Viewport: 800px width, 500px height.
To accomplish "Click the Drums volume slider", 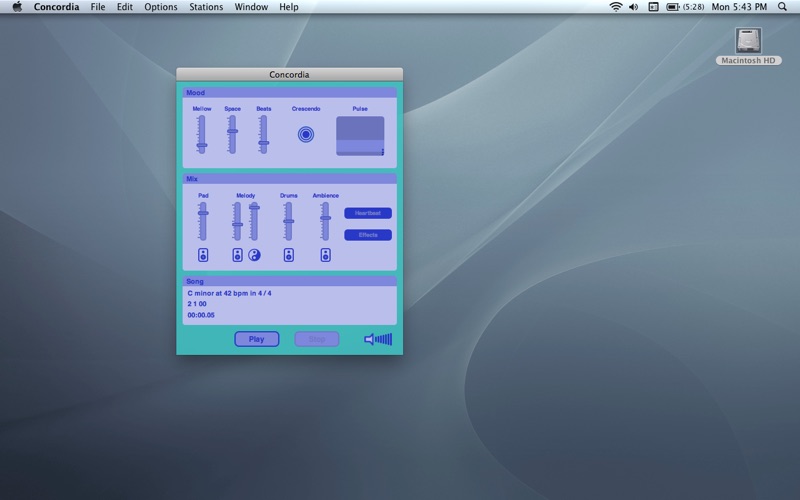I will click(289, 221).
